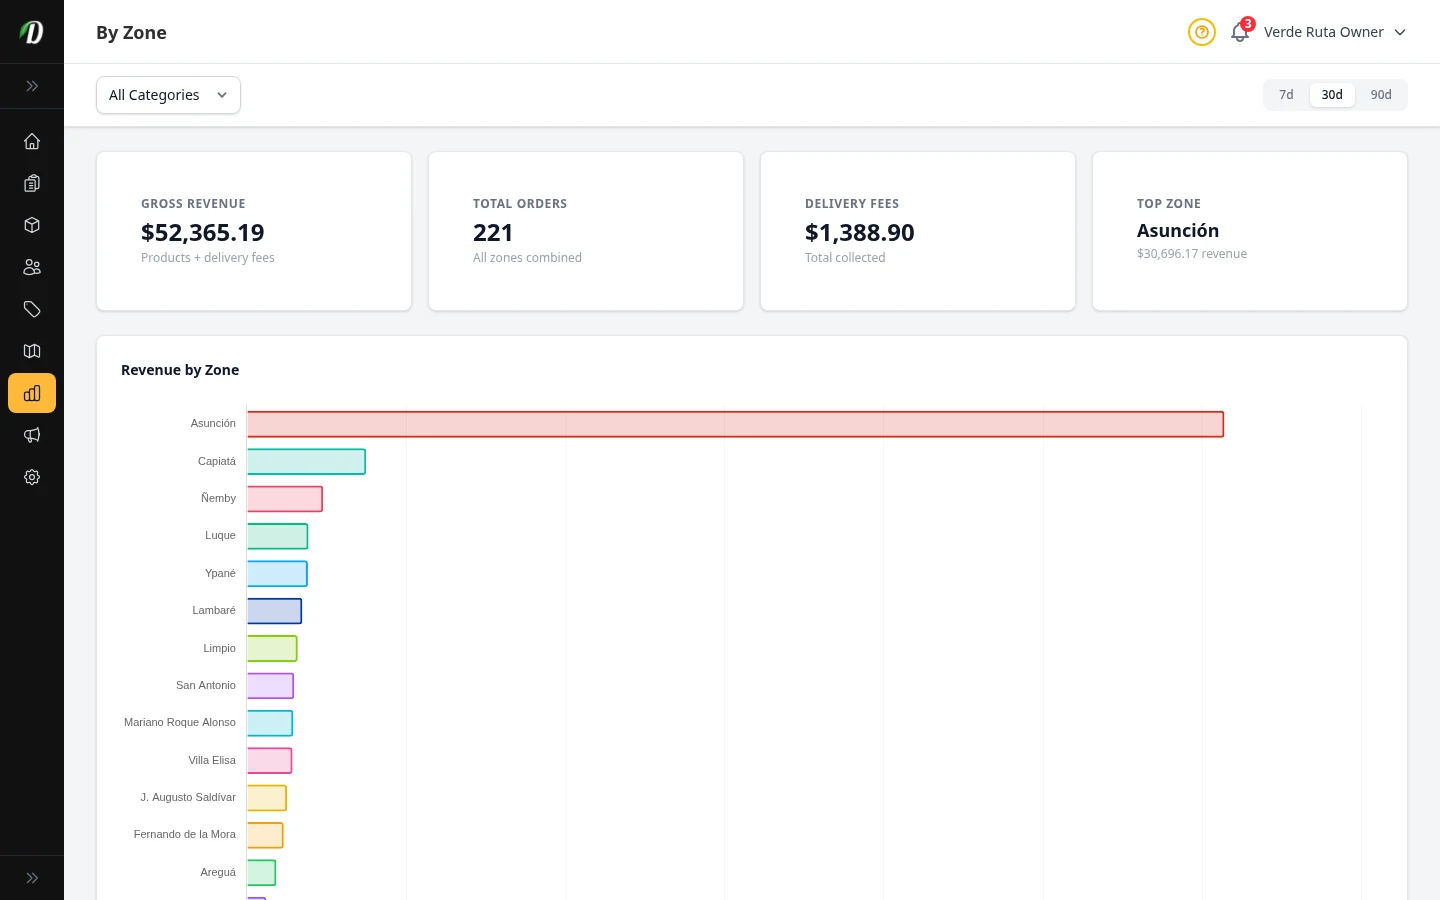
Task: Enable the 90d time range
Action: coord(1381,94)
